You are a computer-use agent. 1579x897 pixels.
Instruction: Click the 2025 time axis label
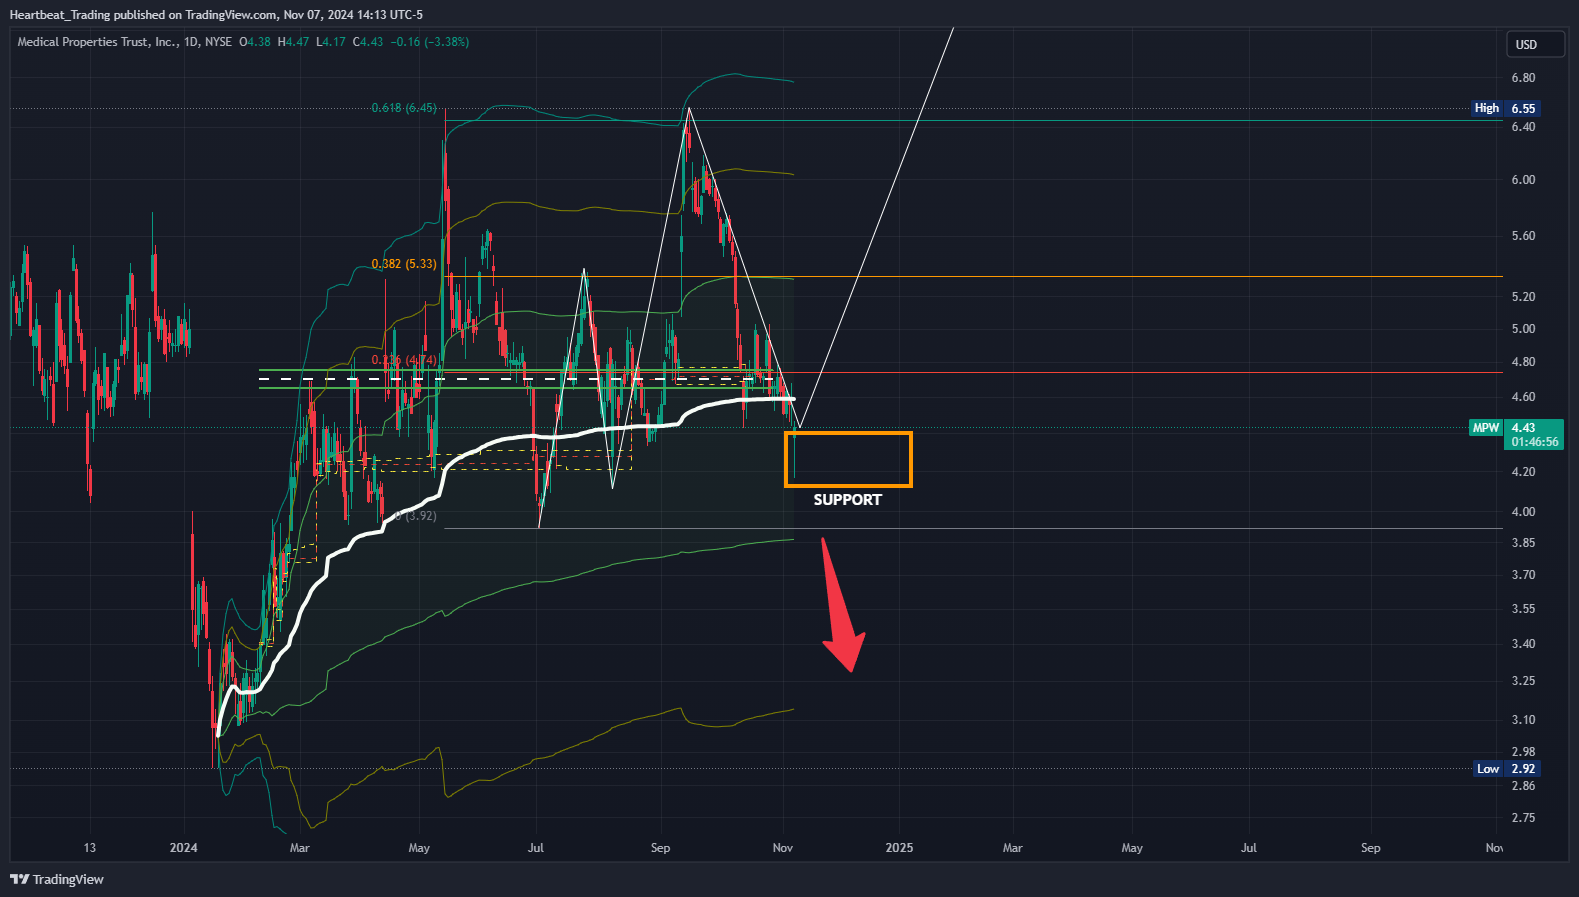(899, 848)
